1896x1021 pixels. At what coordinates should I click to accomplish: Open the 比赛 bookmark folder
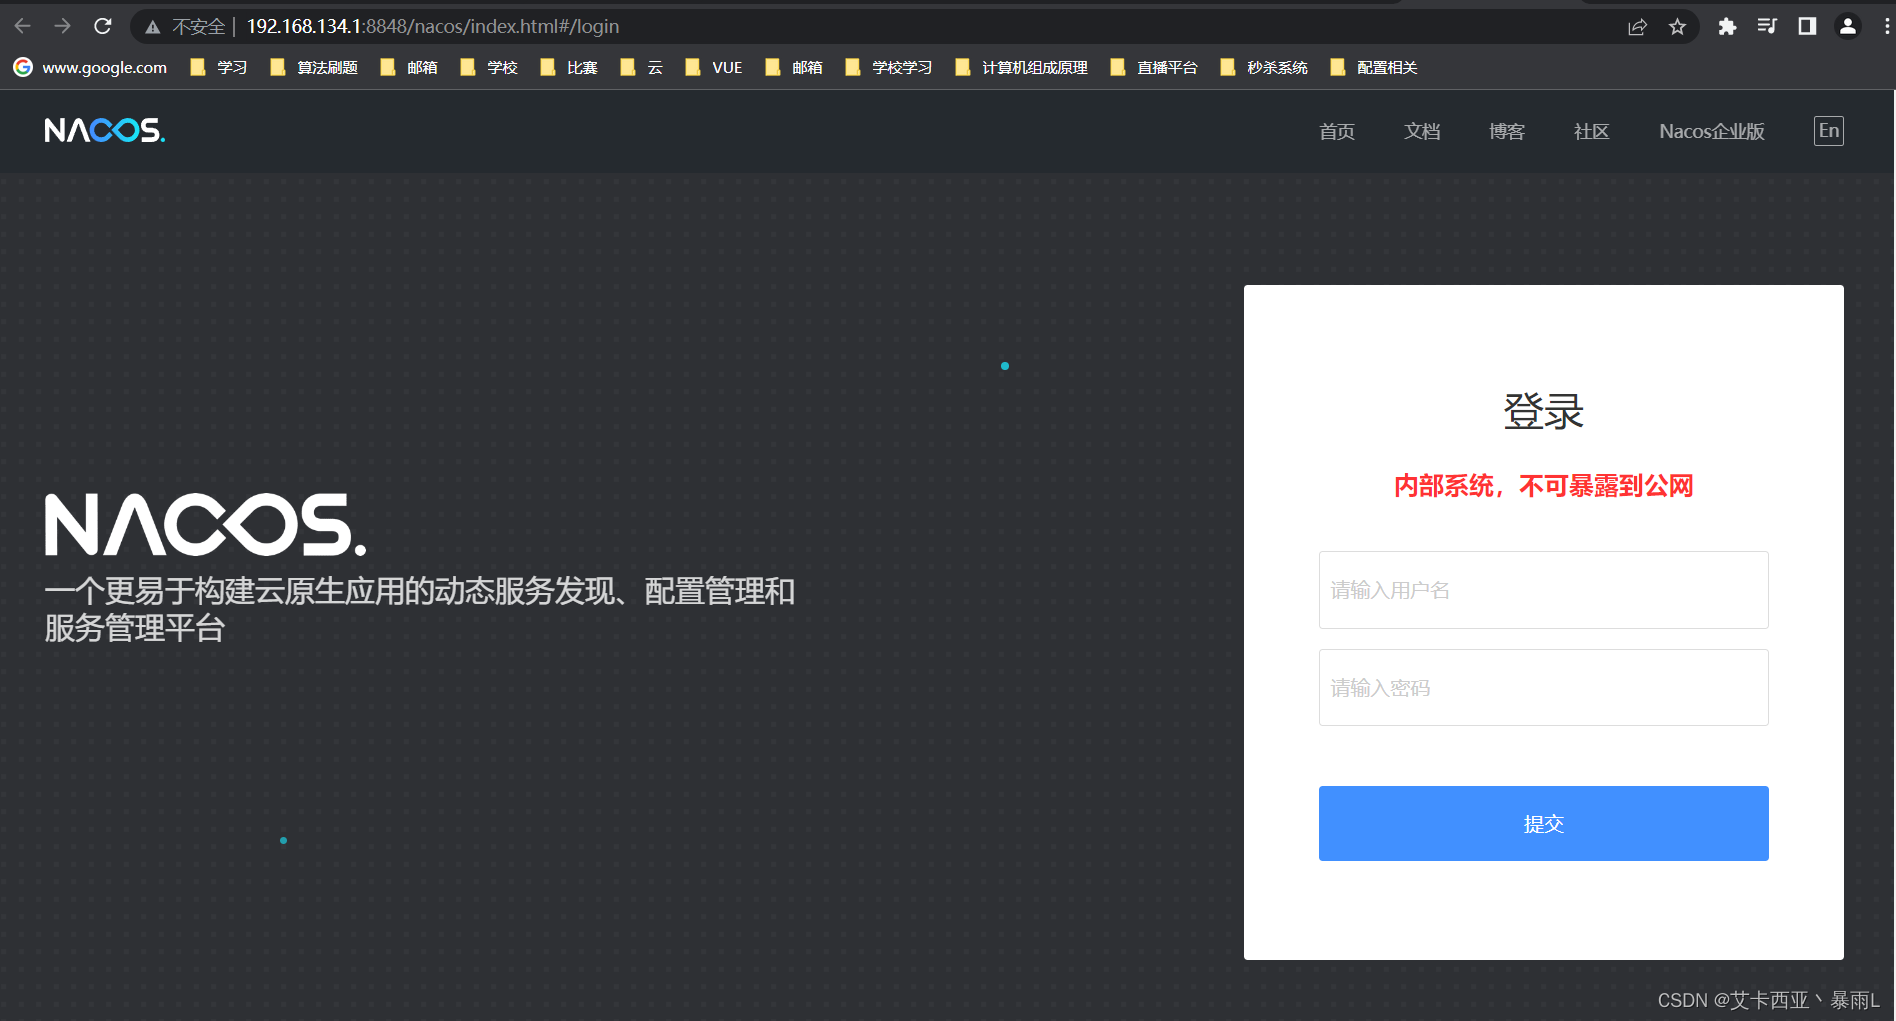[569, 67]
